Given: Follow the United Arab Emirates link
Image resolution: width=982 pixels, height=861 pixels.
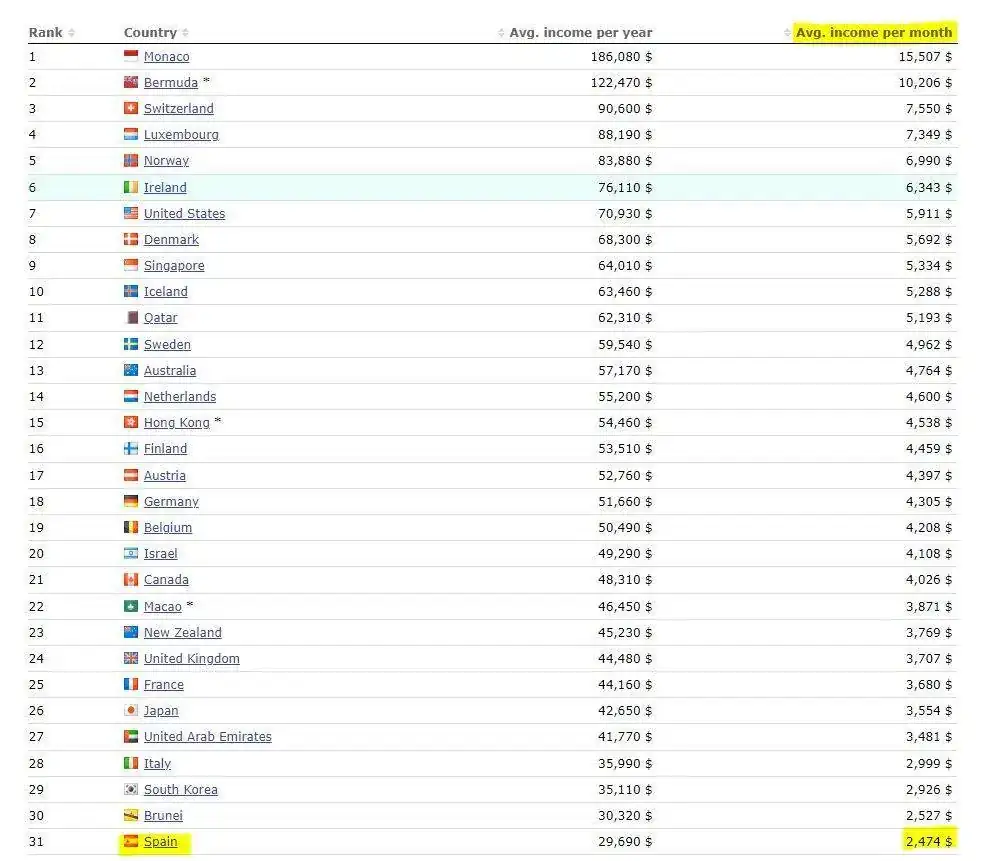Looking at the screenshot, I should [x=207, y=737].
